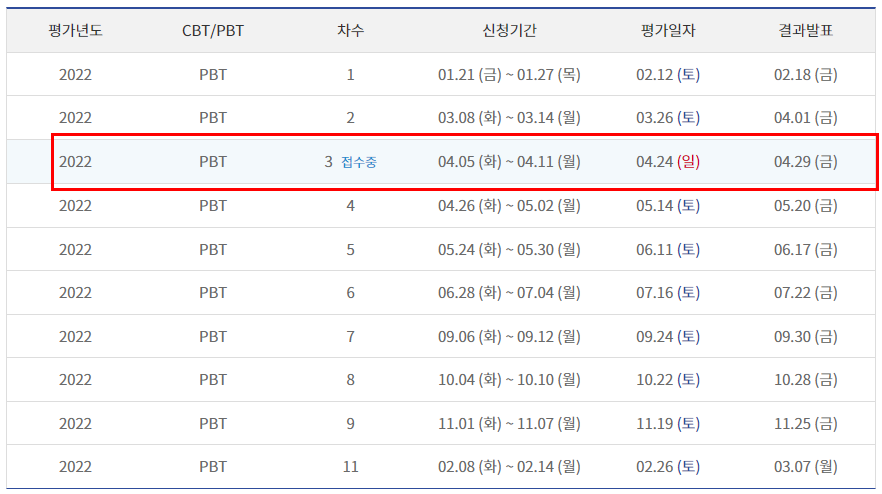Image resolution: width=882 pixels, height=494 pixels.
Task: Click PBT in the 09.24 (토) test row
Action: pyautogui.click(x=213, y=337)
